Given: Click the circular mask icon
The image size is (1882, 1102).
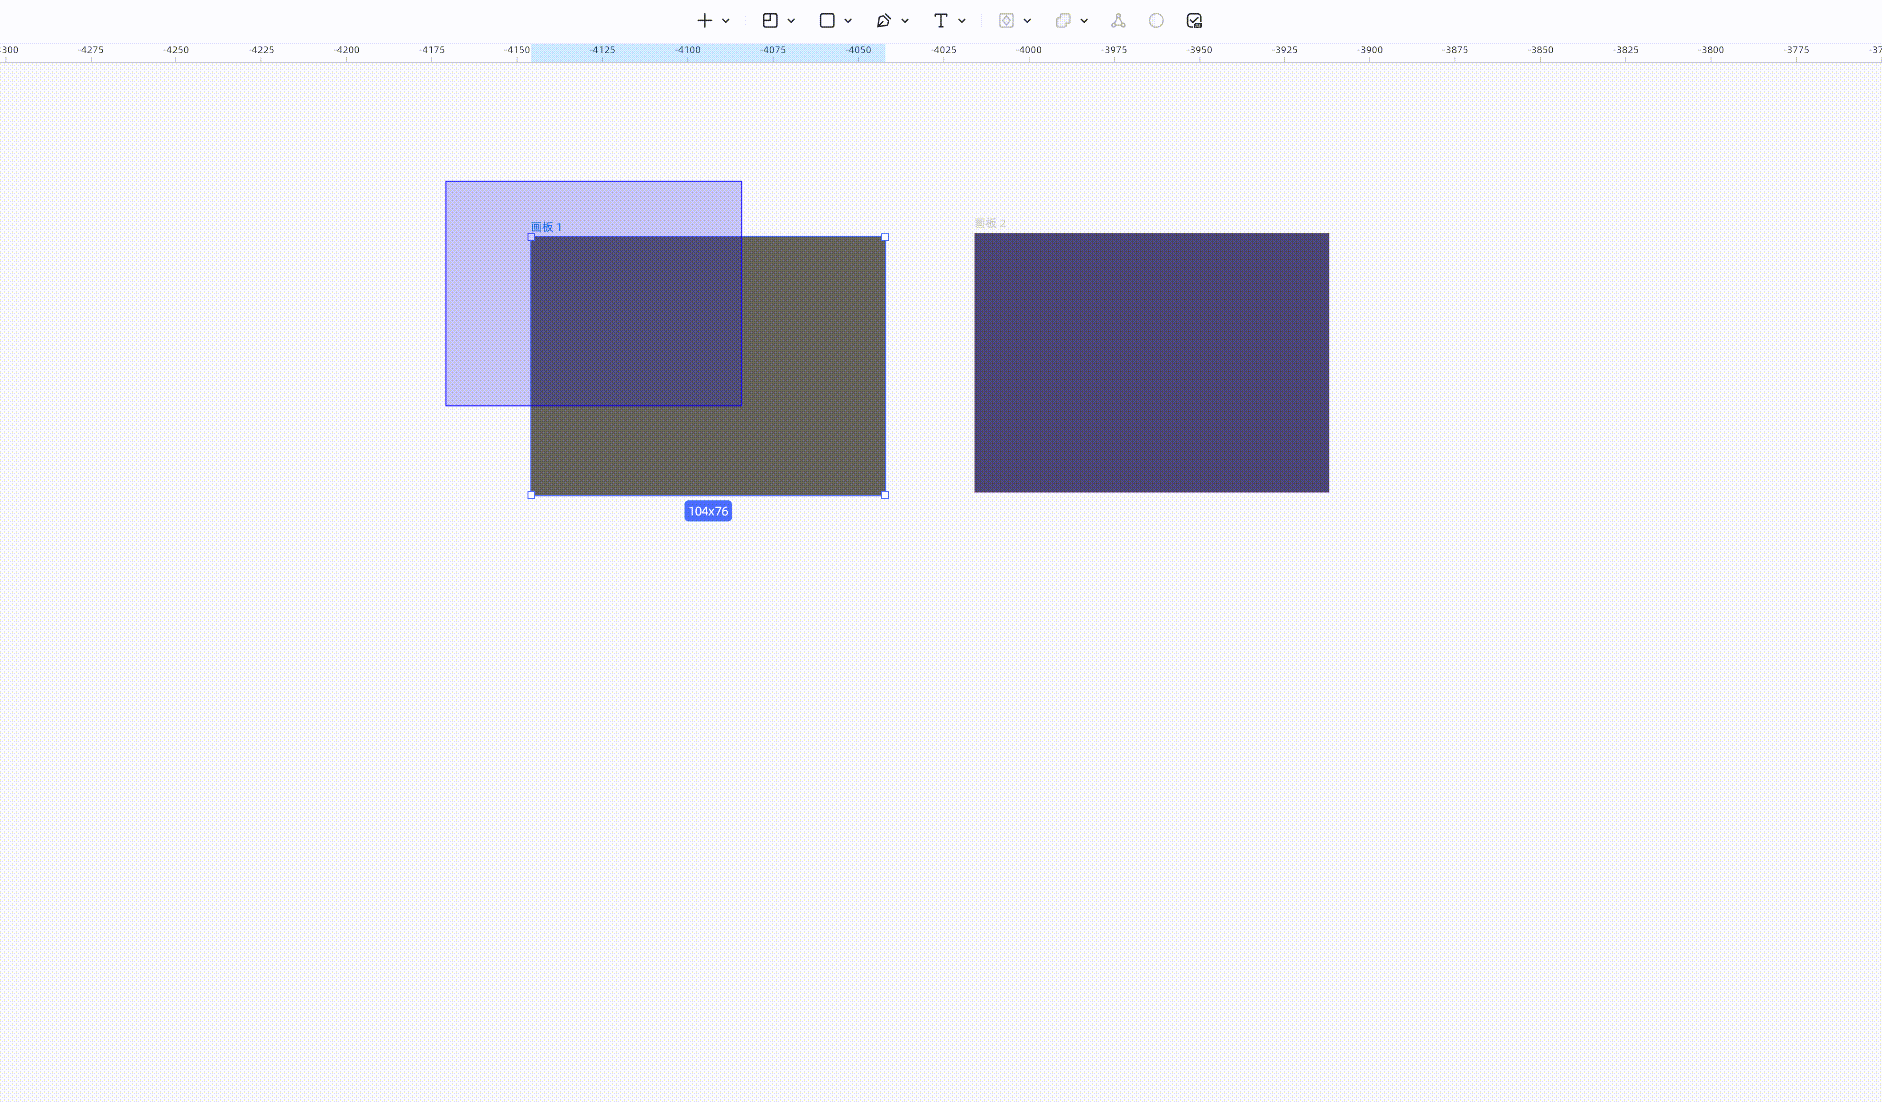Looking at the screenshot, I should tap(1156, 20).
